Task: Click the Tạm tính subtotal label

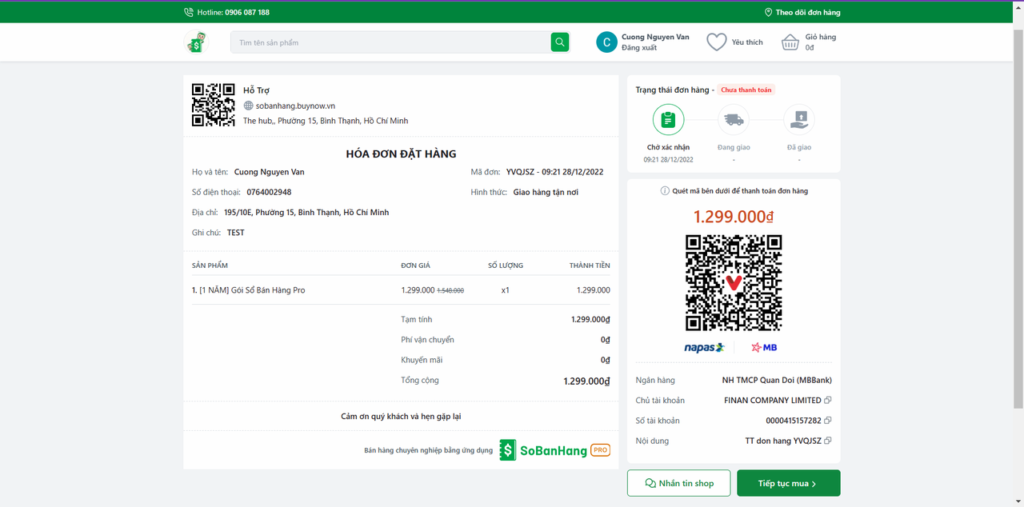Action: click(417, 319)
